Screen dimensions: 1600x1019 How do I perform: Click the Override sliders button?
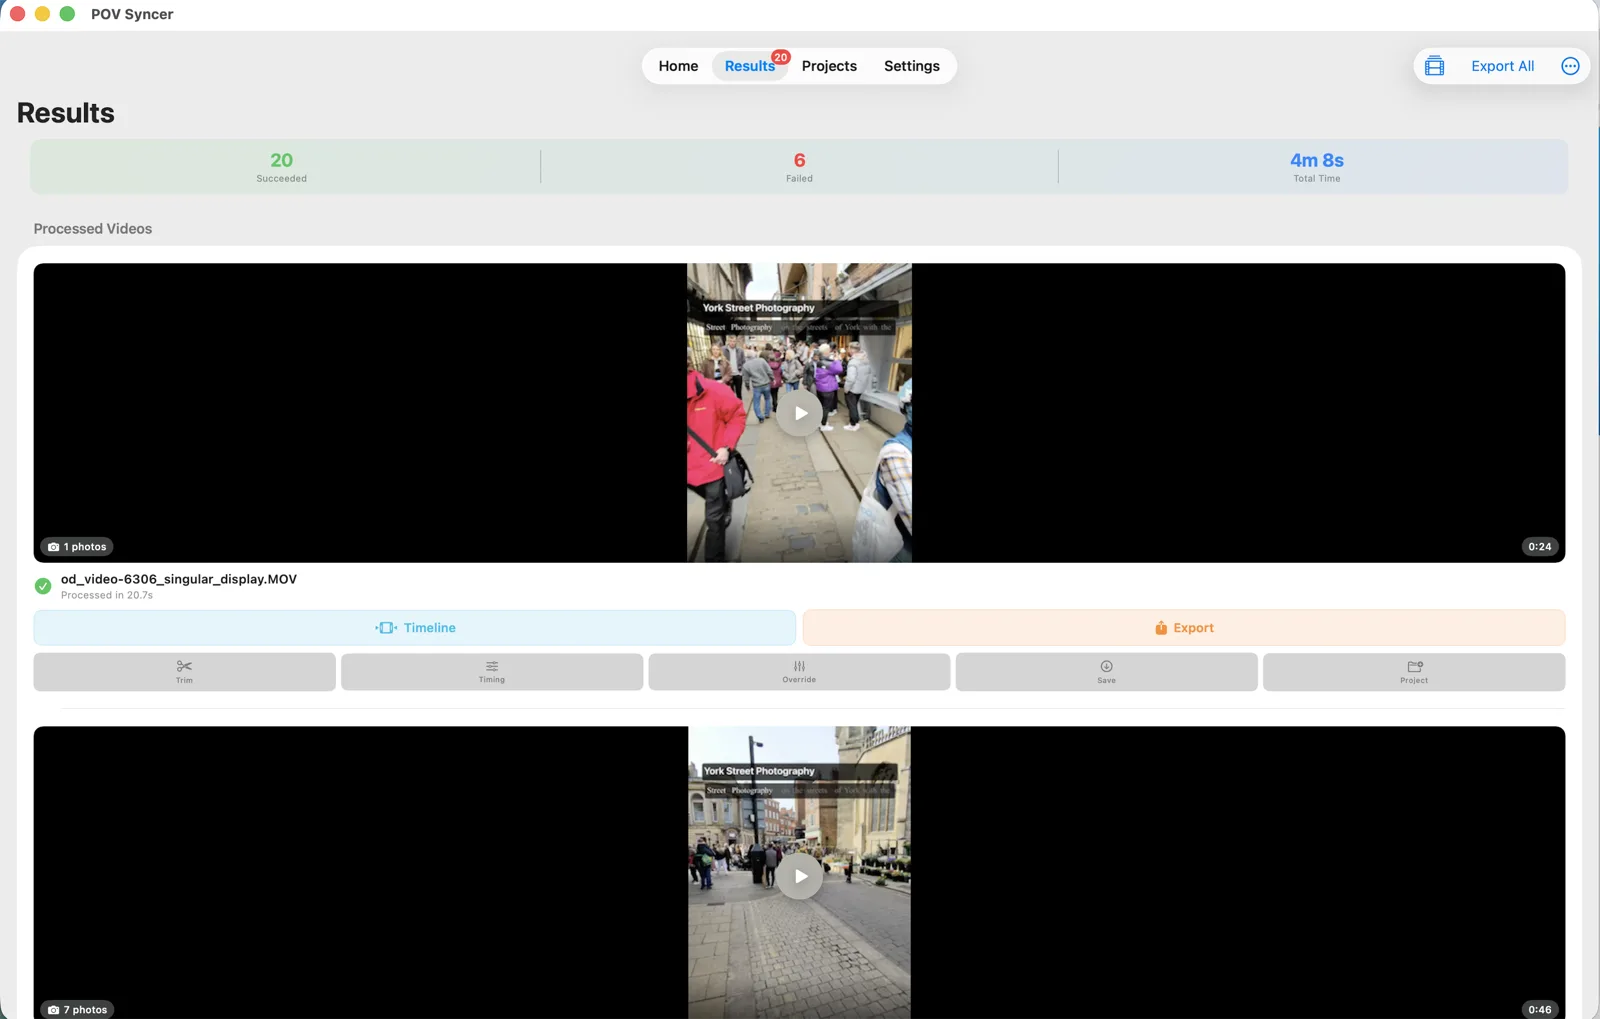799,672
